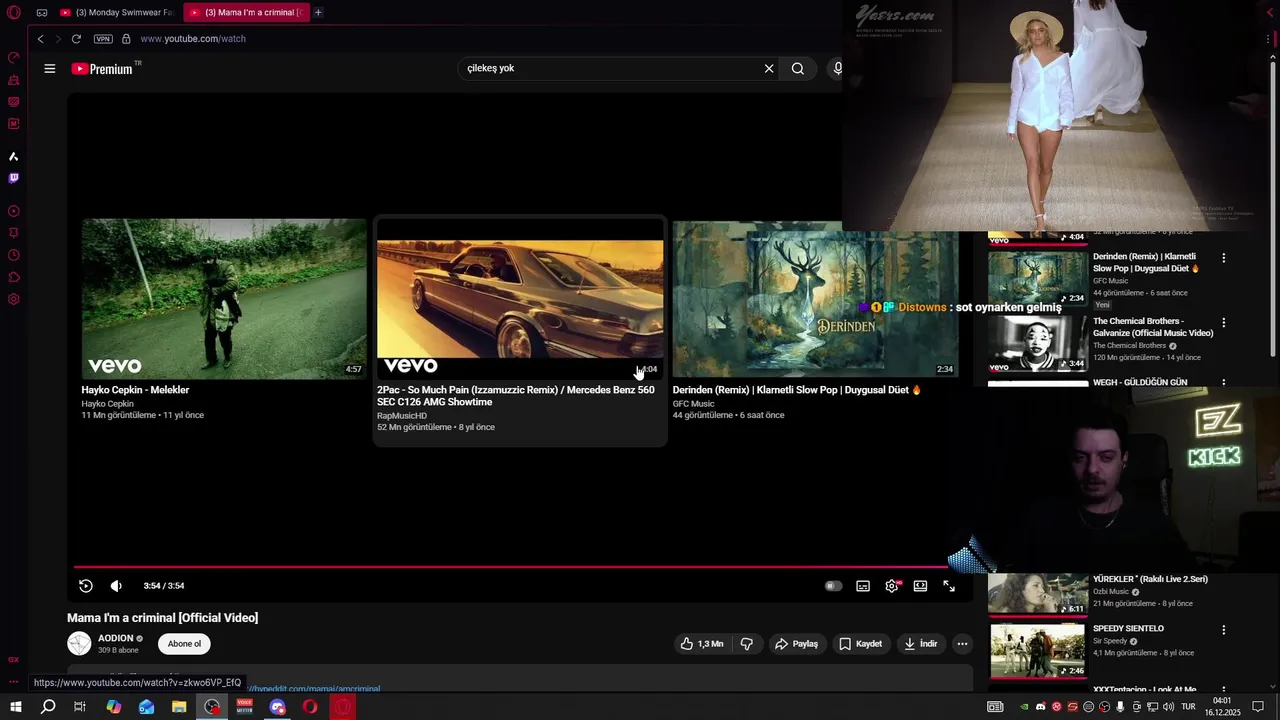Open the Aria AI icon in Opera sidebar
Viewport: 1280px width, 720px height.
(14, 156)
